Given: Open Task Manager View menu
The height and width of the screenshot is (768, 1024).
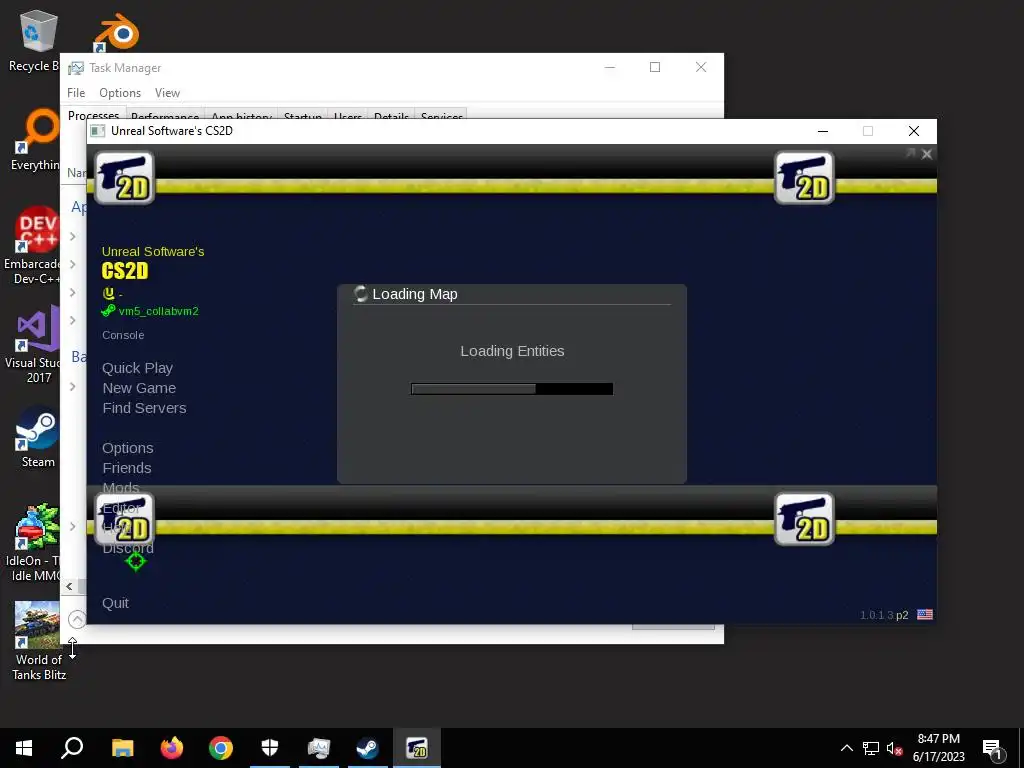Looking at the screenshot, I should [x=167, y=93].
